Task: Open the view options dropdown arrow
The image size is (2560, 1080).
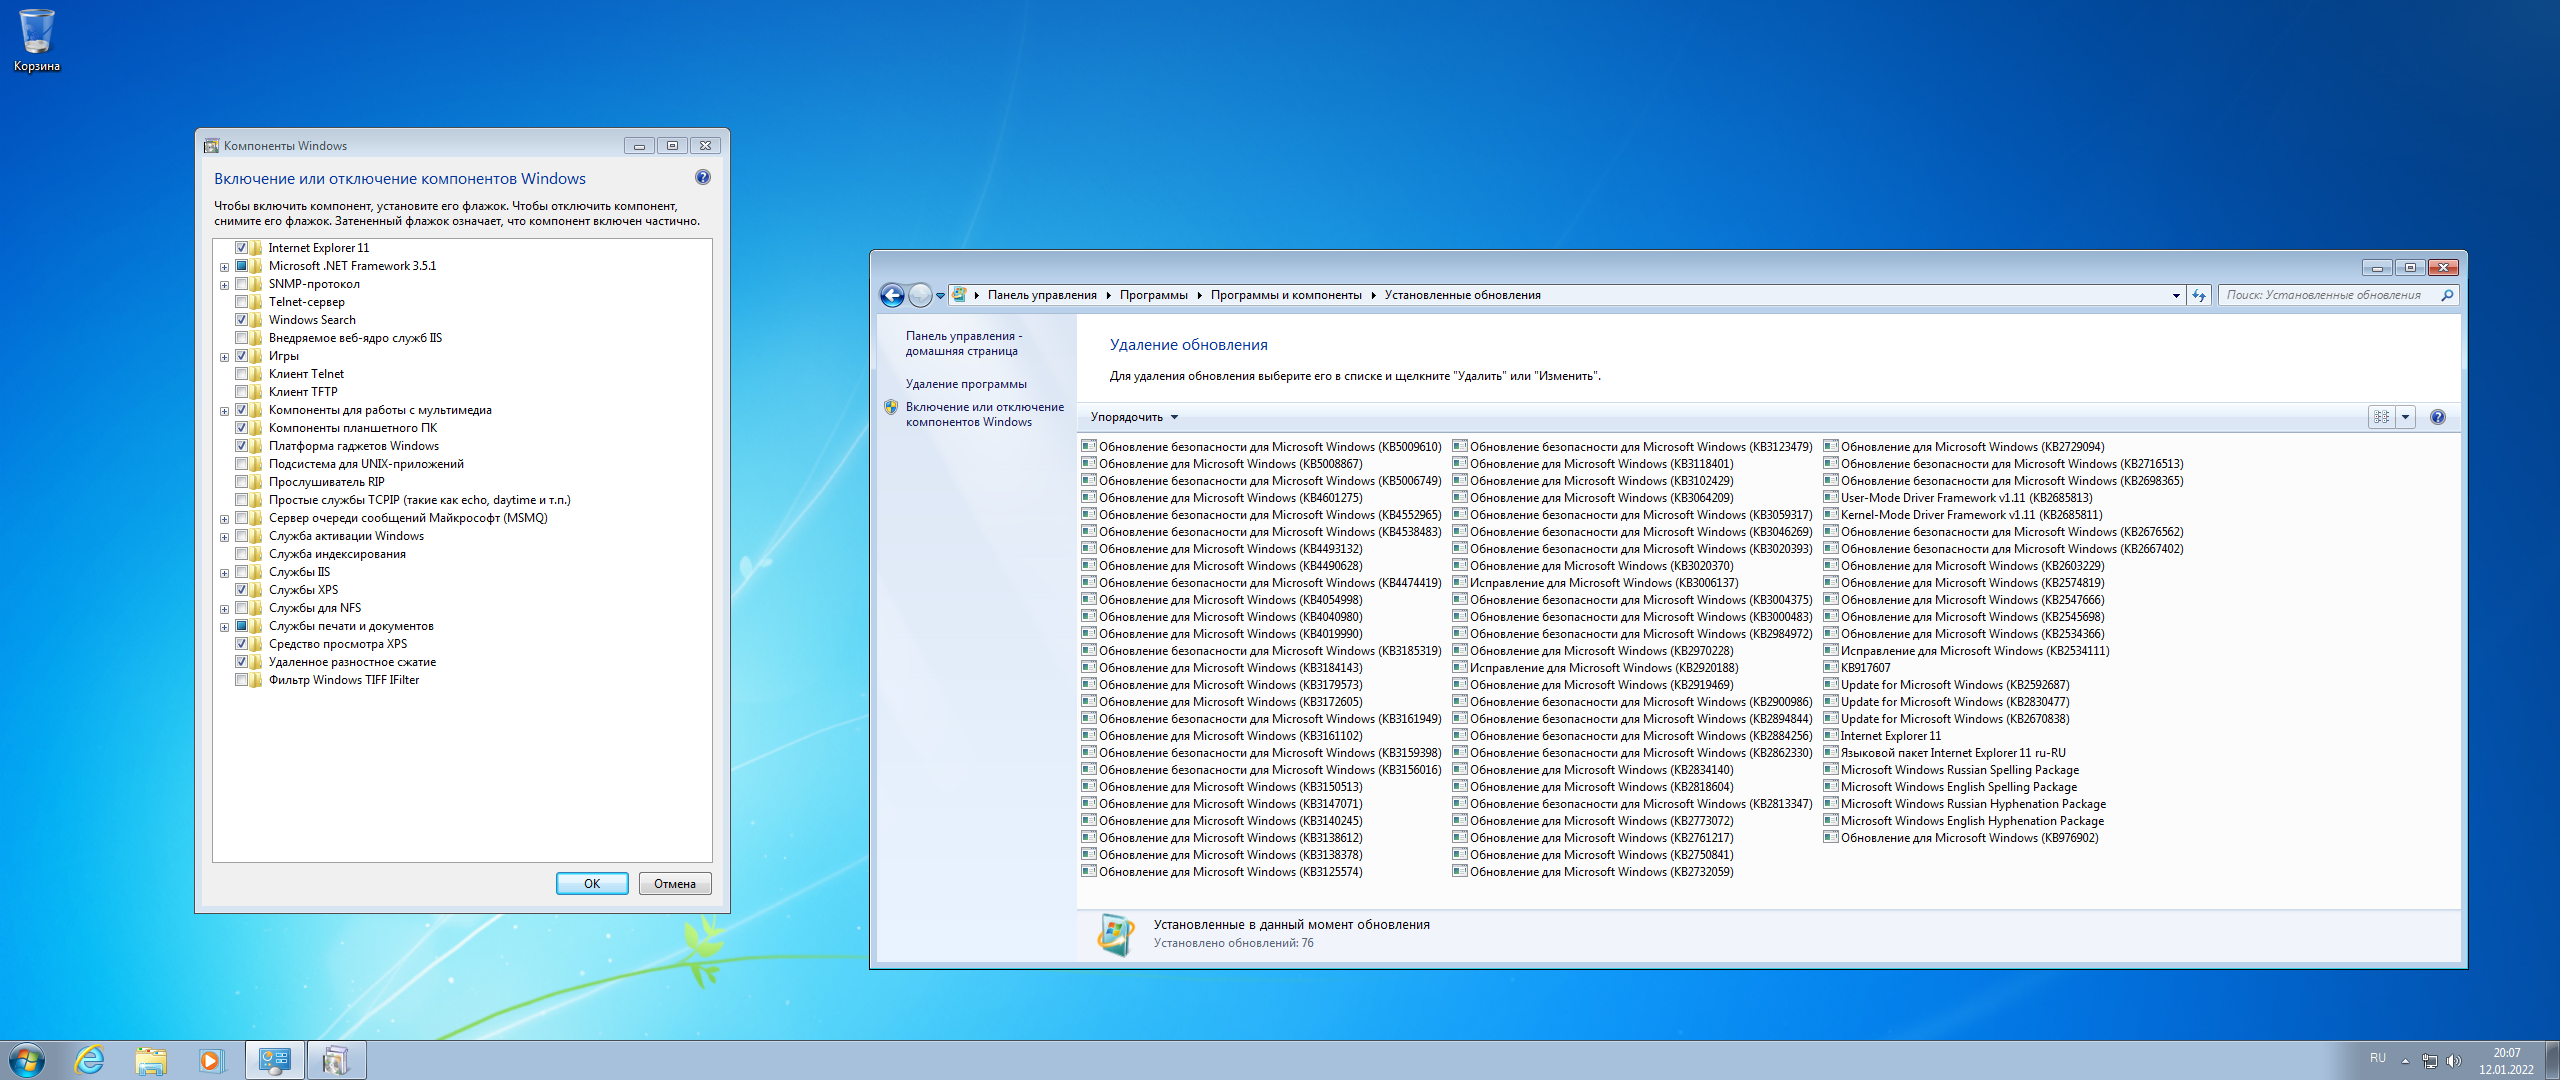Action: 2406,417
